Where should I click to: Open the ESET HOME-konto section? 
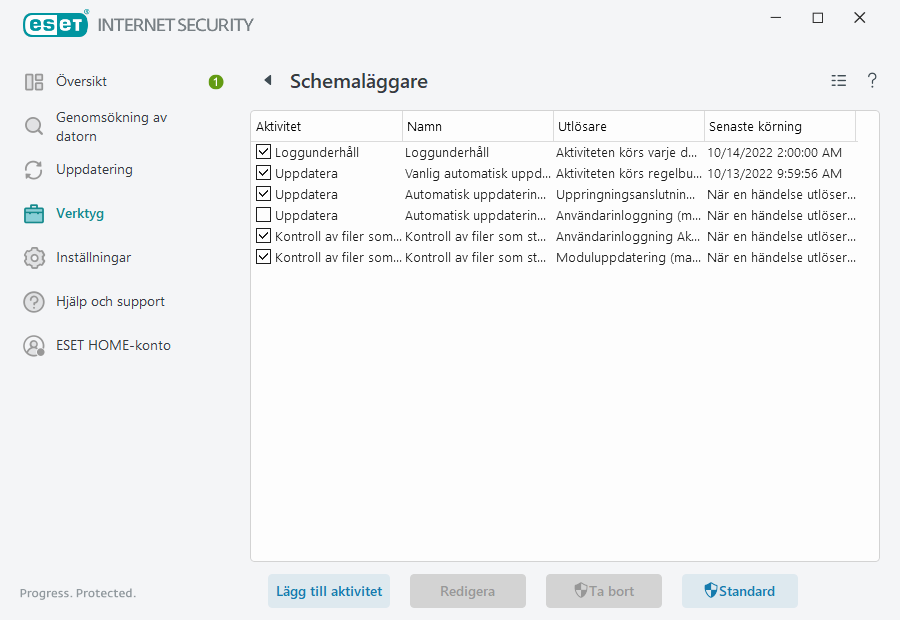pyautogui.click(x=113, y=345)
